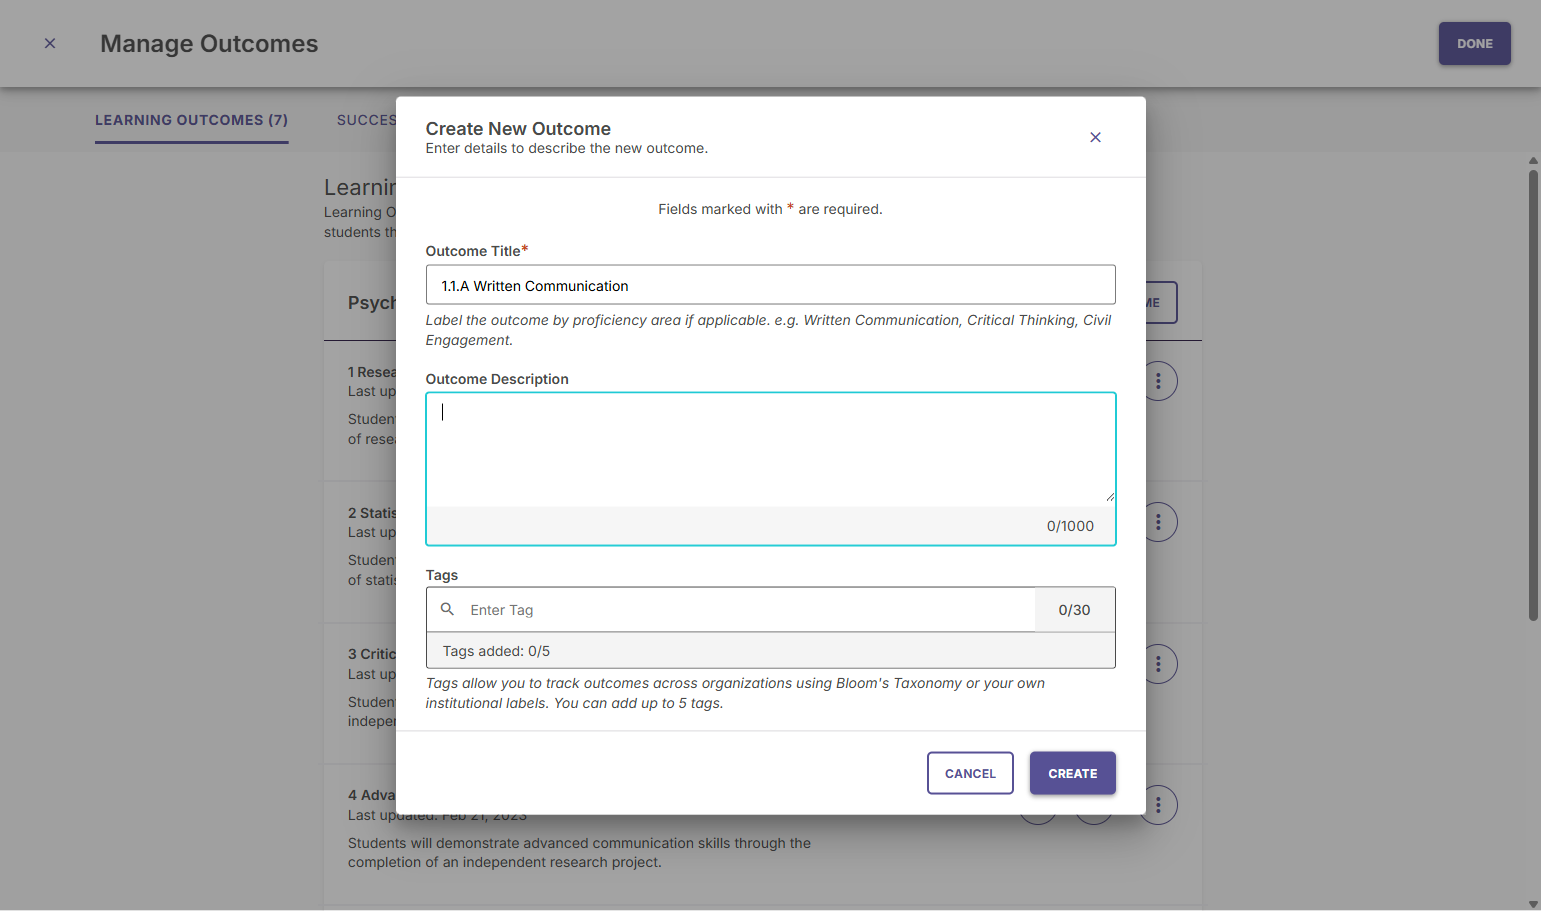Click the scrollbar up arrow
The image size is (1541, 911).
pos(1533,160)
